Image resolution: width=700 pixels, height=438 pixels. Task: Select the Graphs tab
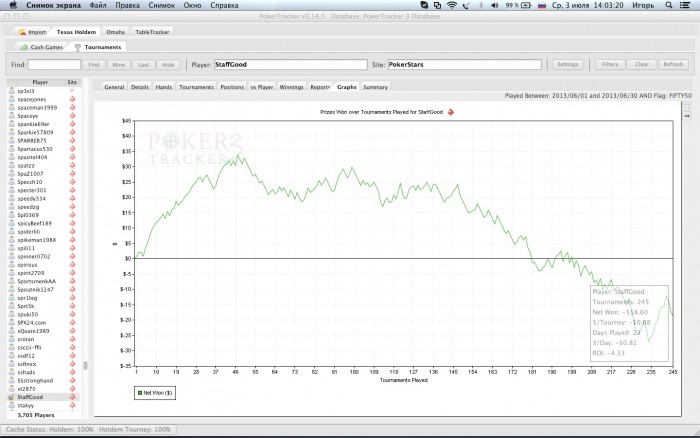click(347, 87)
